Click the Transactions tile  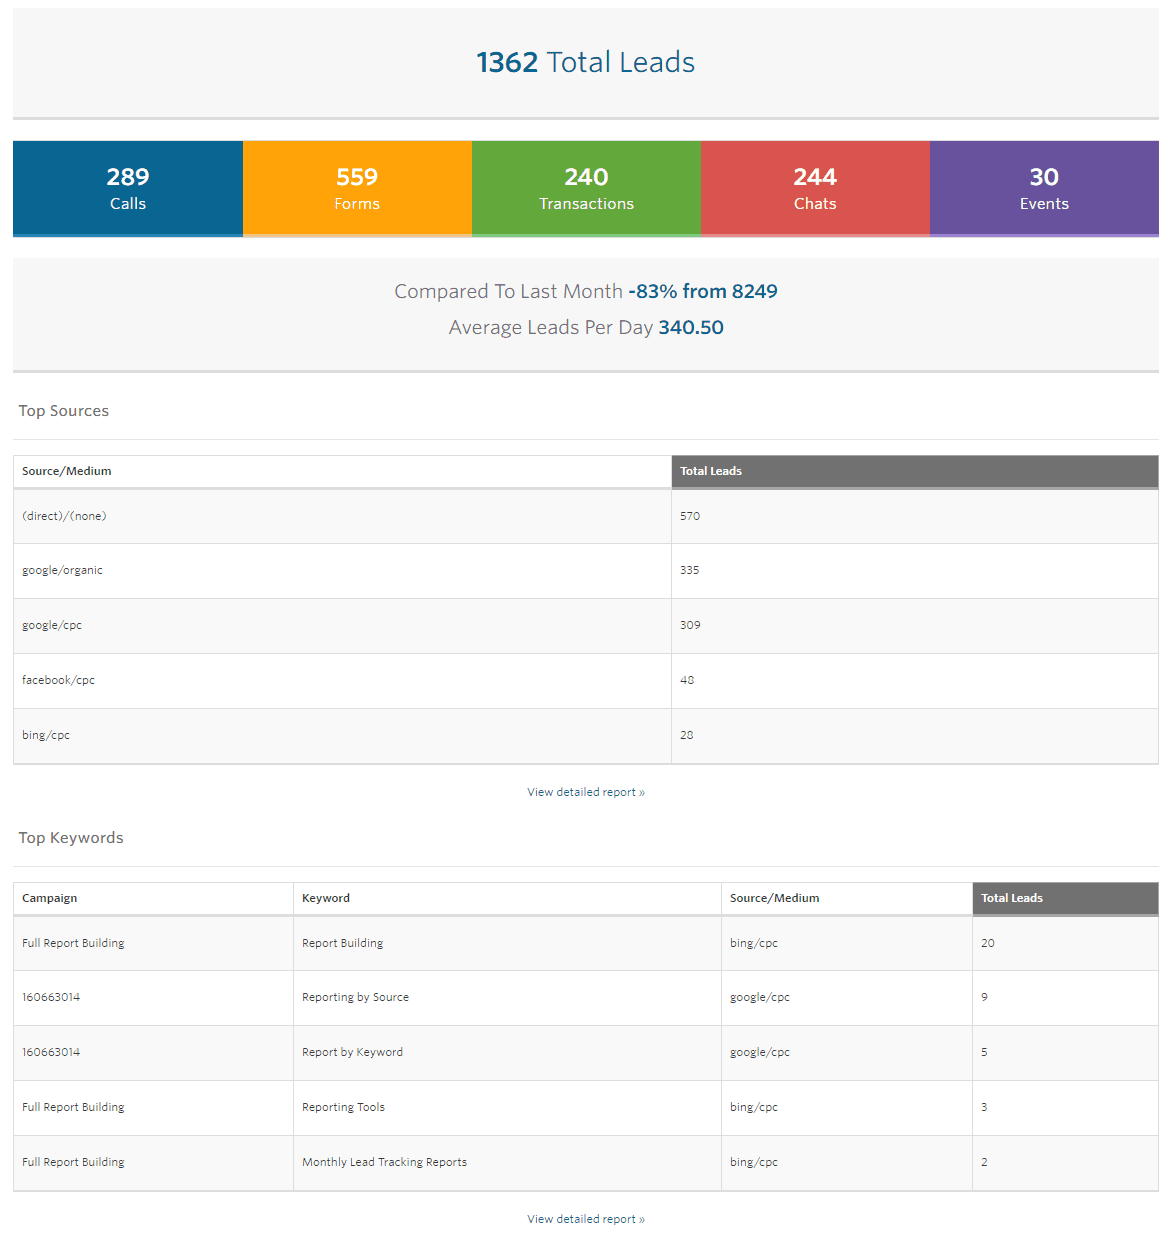pos(586,188)
